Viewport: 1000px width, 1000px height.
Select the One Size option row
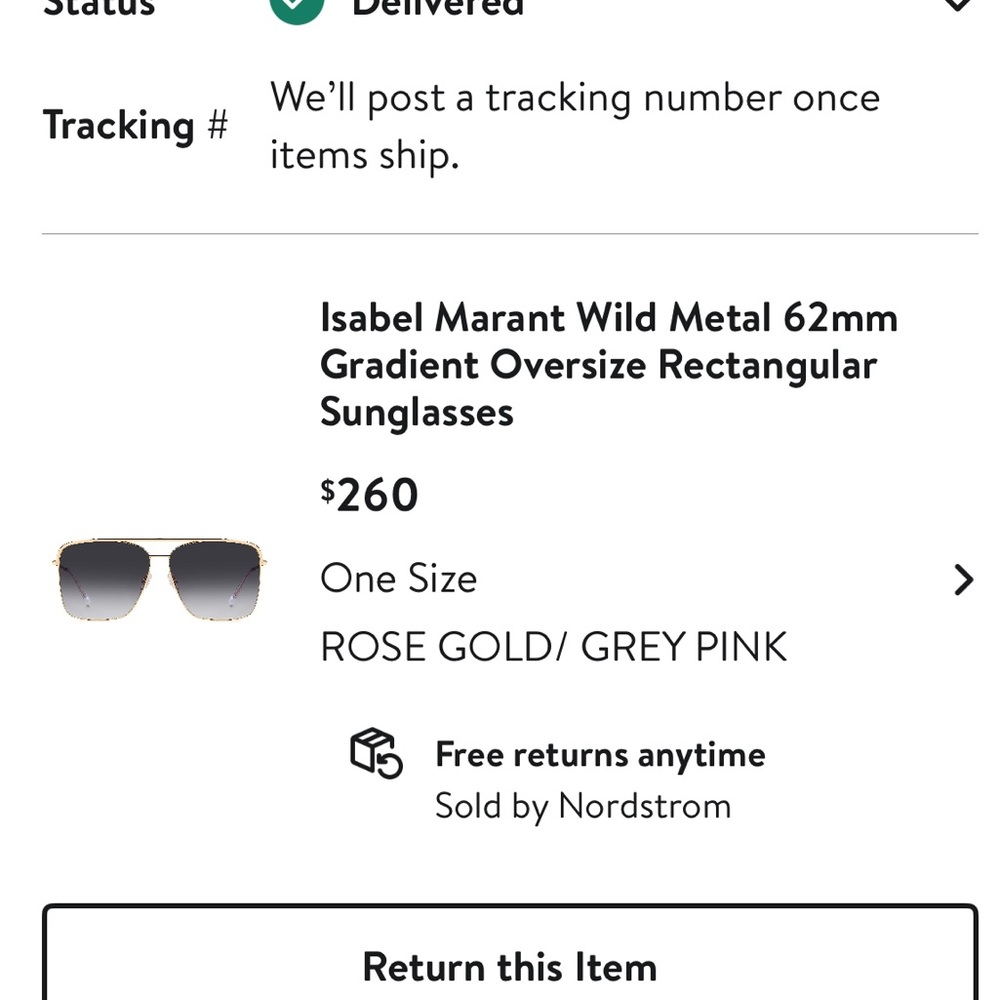point(398,578)
